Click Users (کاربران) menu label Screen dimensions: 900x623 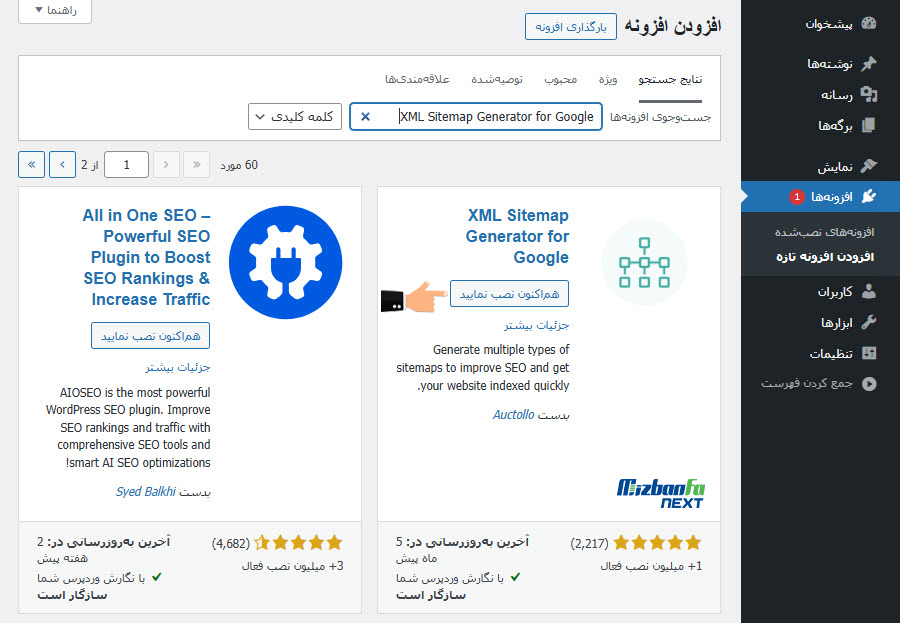[x=835, y=292]
